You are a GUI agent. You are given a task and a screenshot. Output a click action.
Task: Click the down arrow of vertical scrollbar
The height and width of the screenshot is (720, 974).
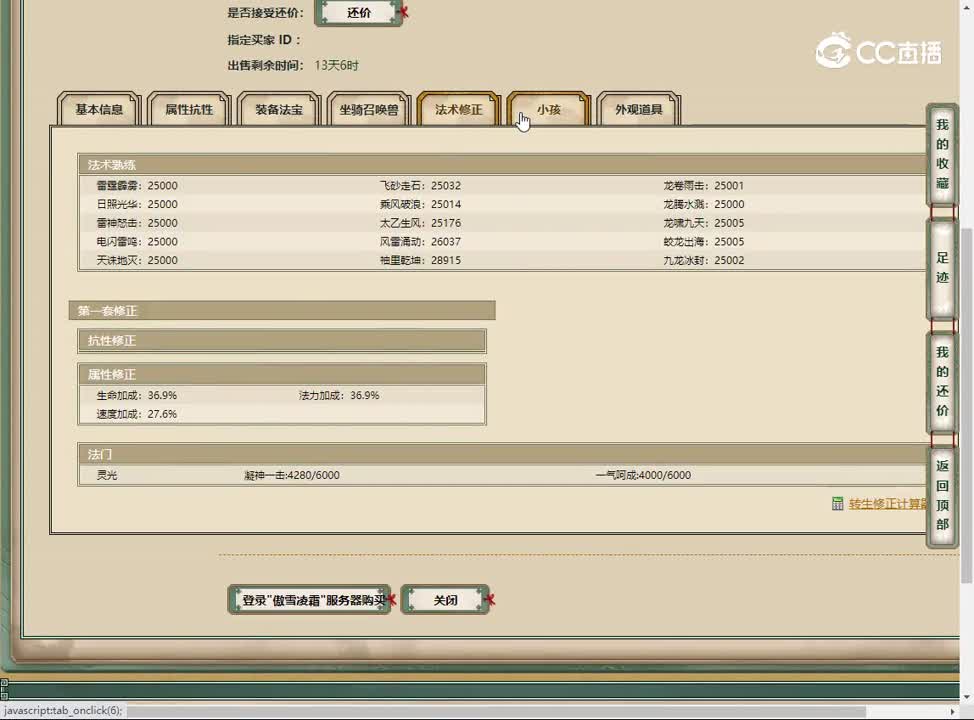tap(967, 696)
